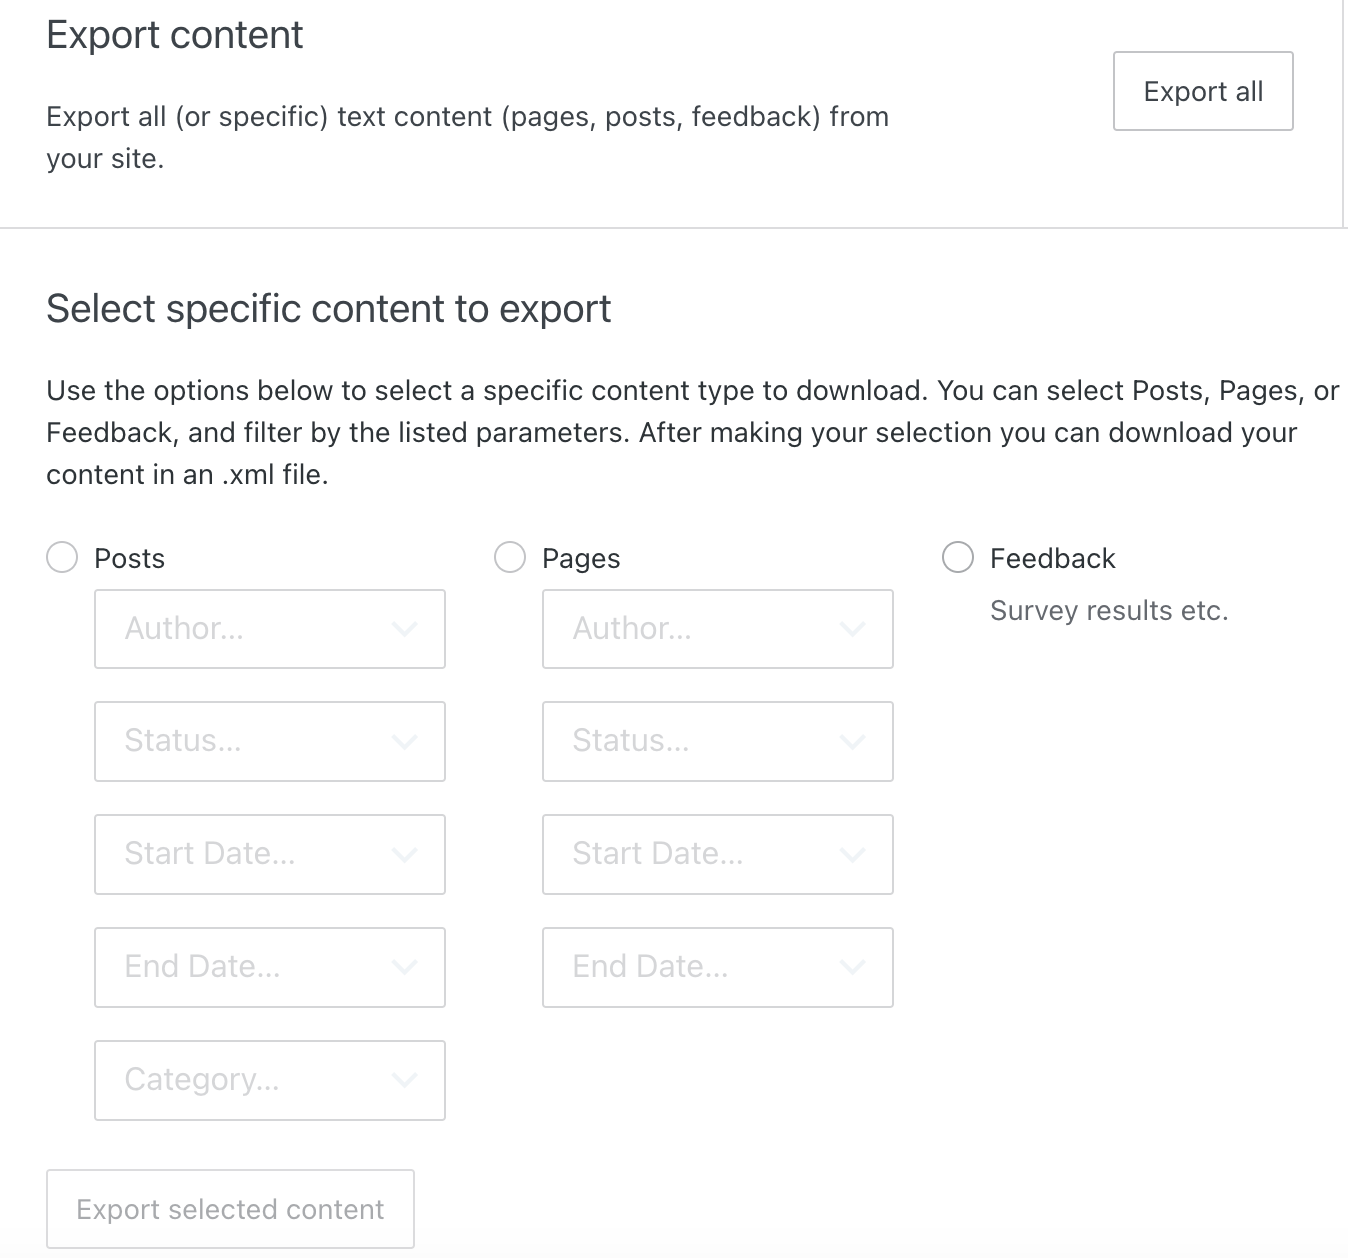Open Posts End Date dropdown
This screenshot has width=1348, height=1258.
click(x=270, y=967)
